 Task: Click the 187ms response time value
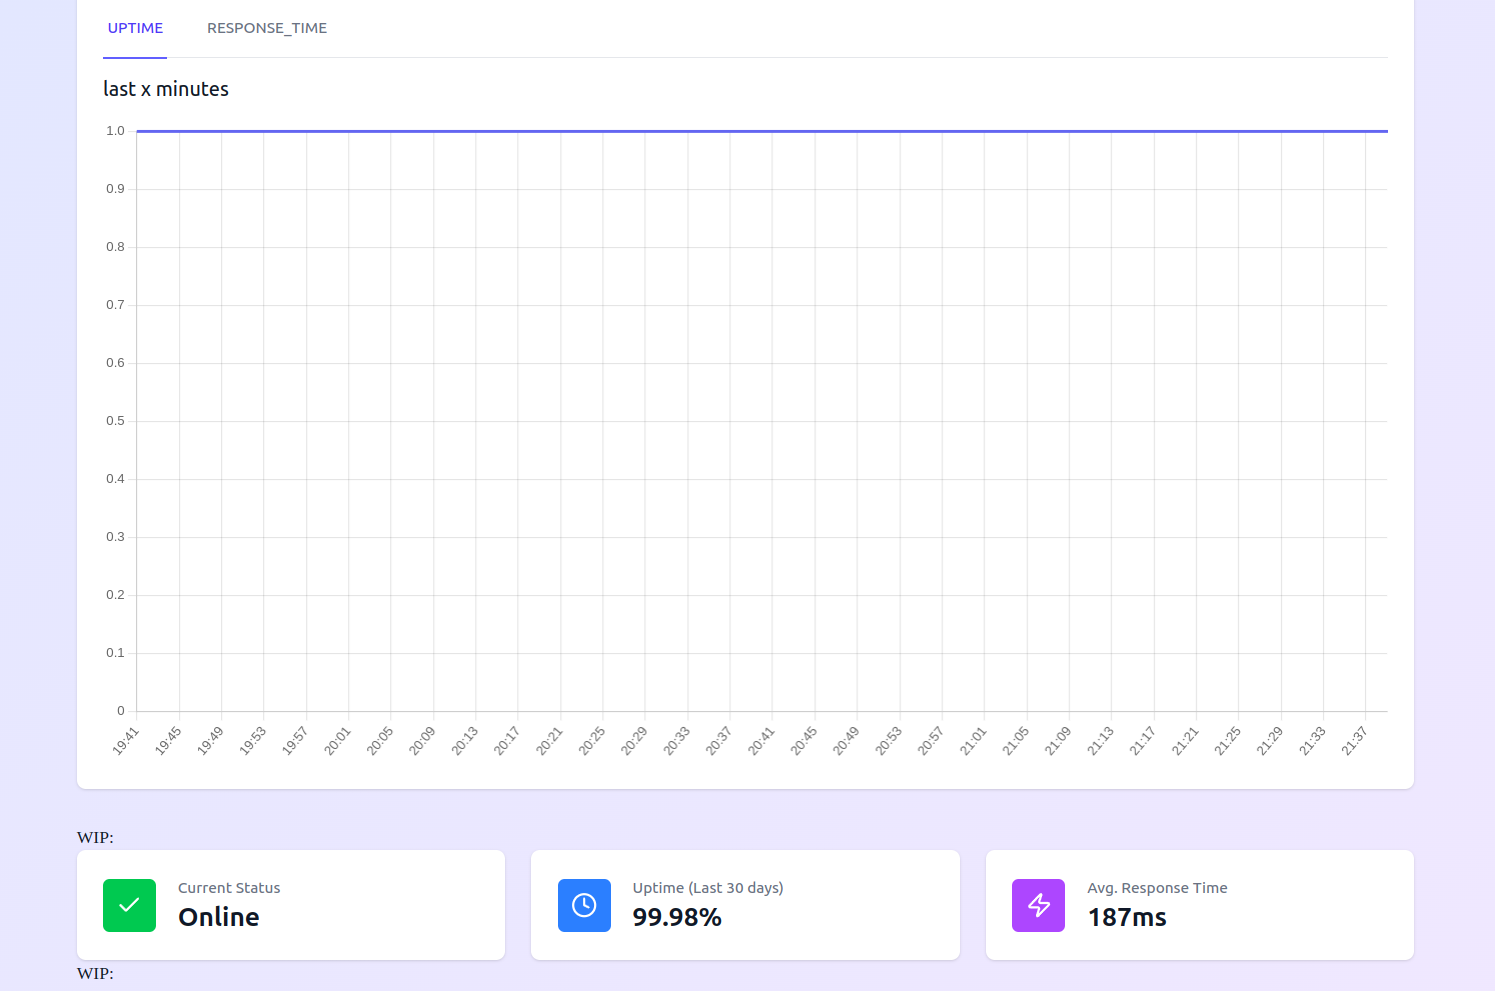tap(1127, 917)
